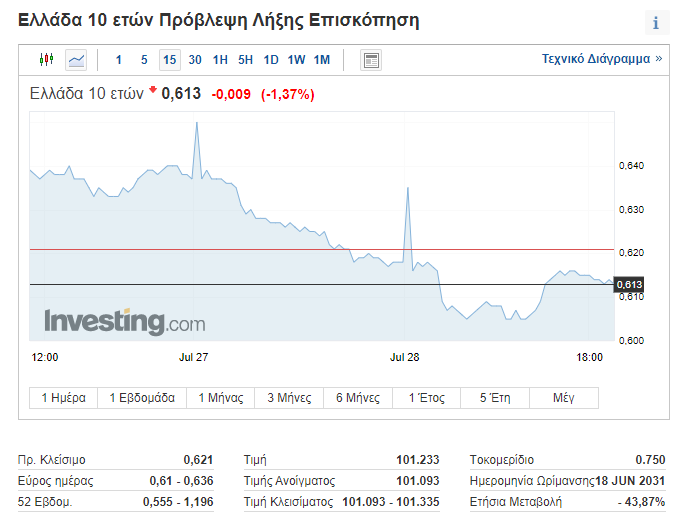Image resolution: width=683 pixels, height=526 pixels.
Task: Switch to the 1H interval
Action: pos(220,60)
